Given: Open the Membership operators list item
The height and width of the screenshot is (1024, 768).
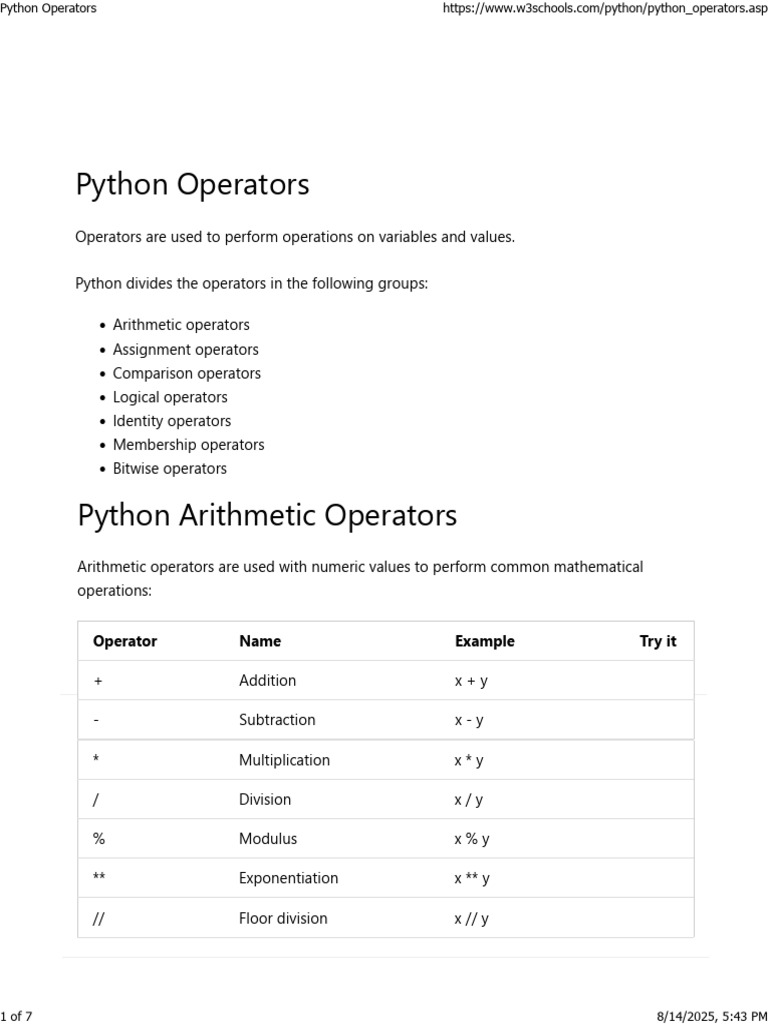Looking at the screenshot, I should (188, 445).
